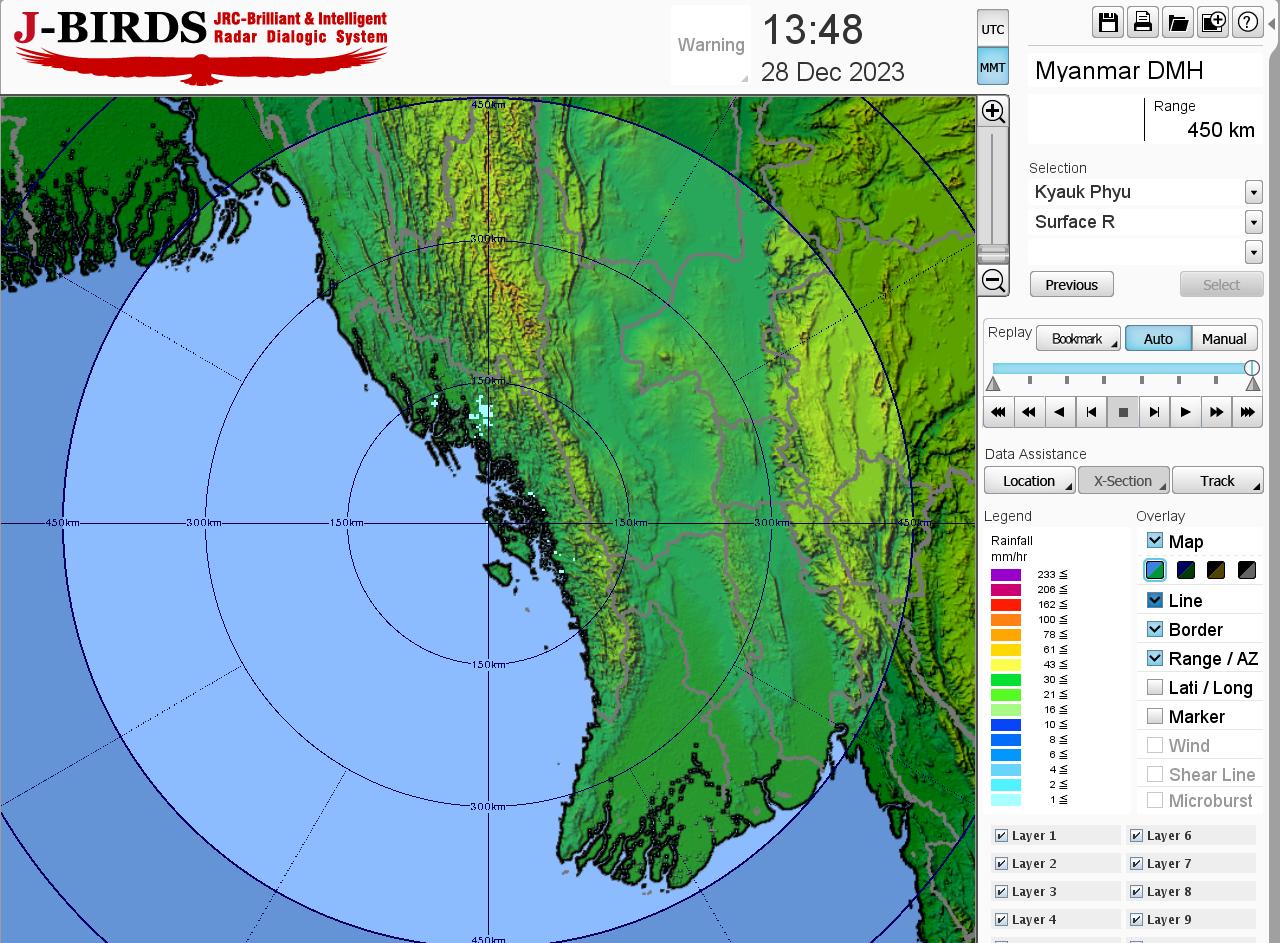Select the dark blue-green map color swatch
This screenshot has height=943, width=1284.
1186,570
